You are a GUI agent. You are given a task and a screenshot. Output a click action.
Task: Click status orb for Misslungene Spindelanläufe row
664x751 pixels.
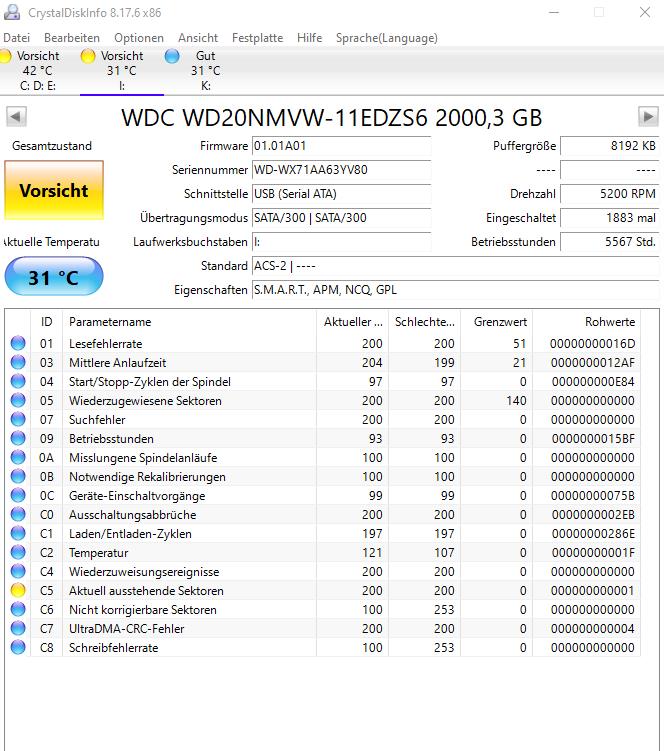point(18,457)
